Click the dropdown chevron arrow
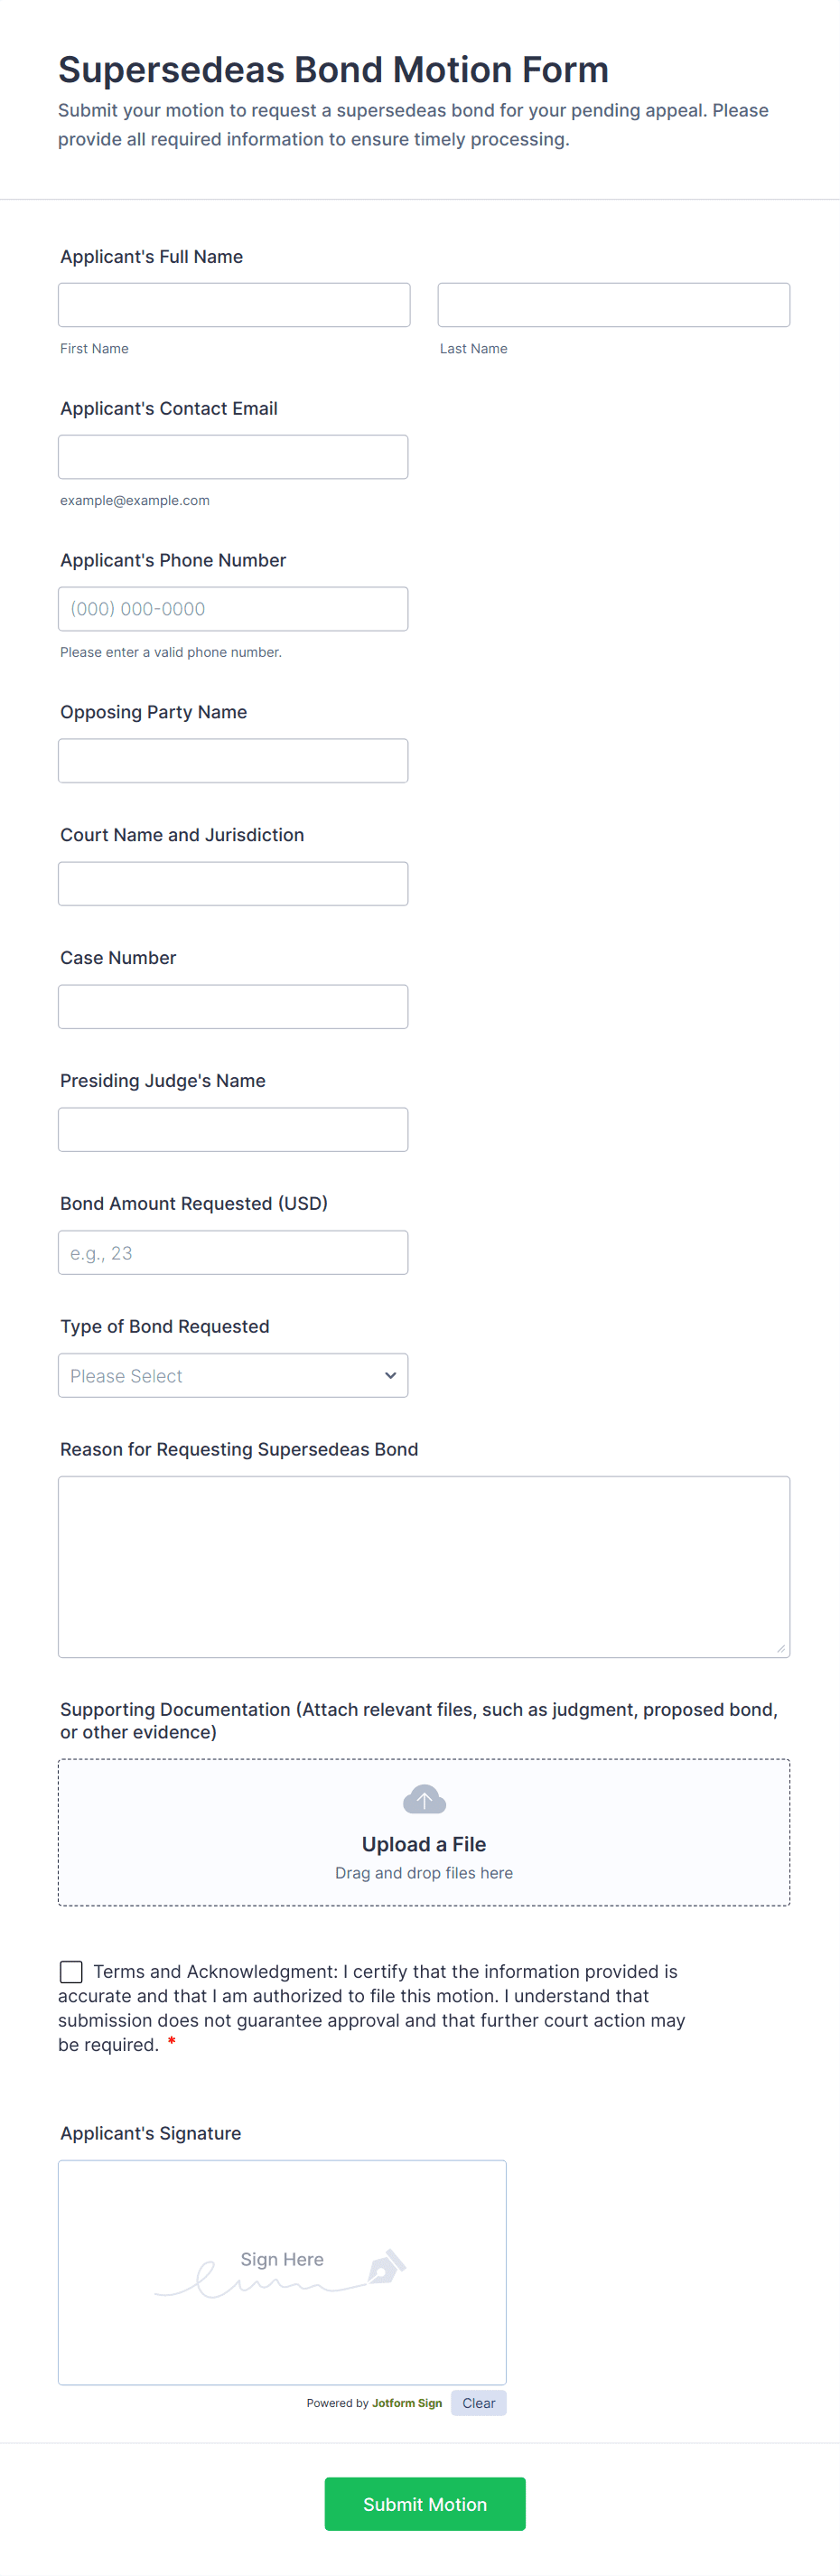 [390, 1375]
